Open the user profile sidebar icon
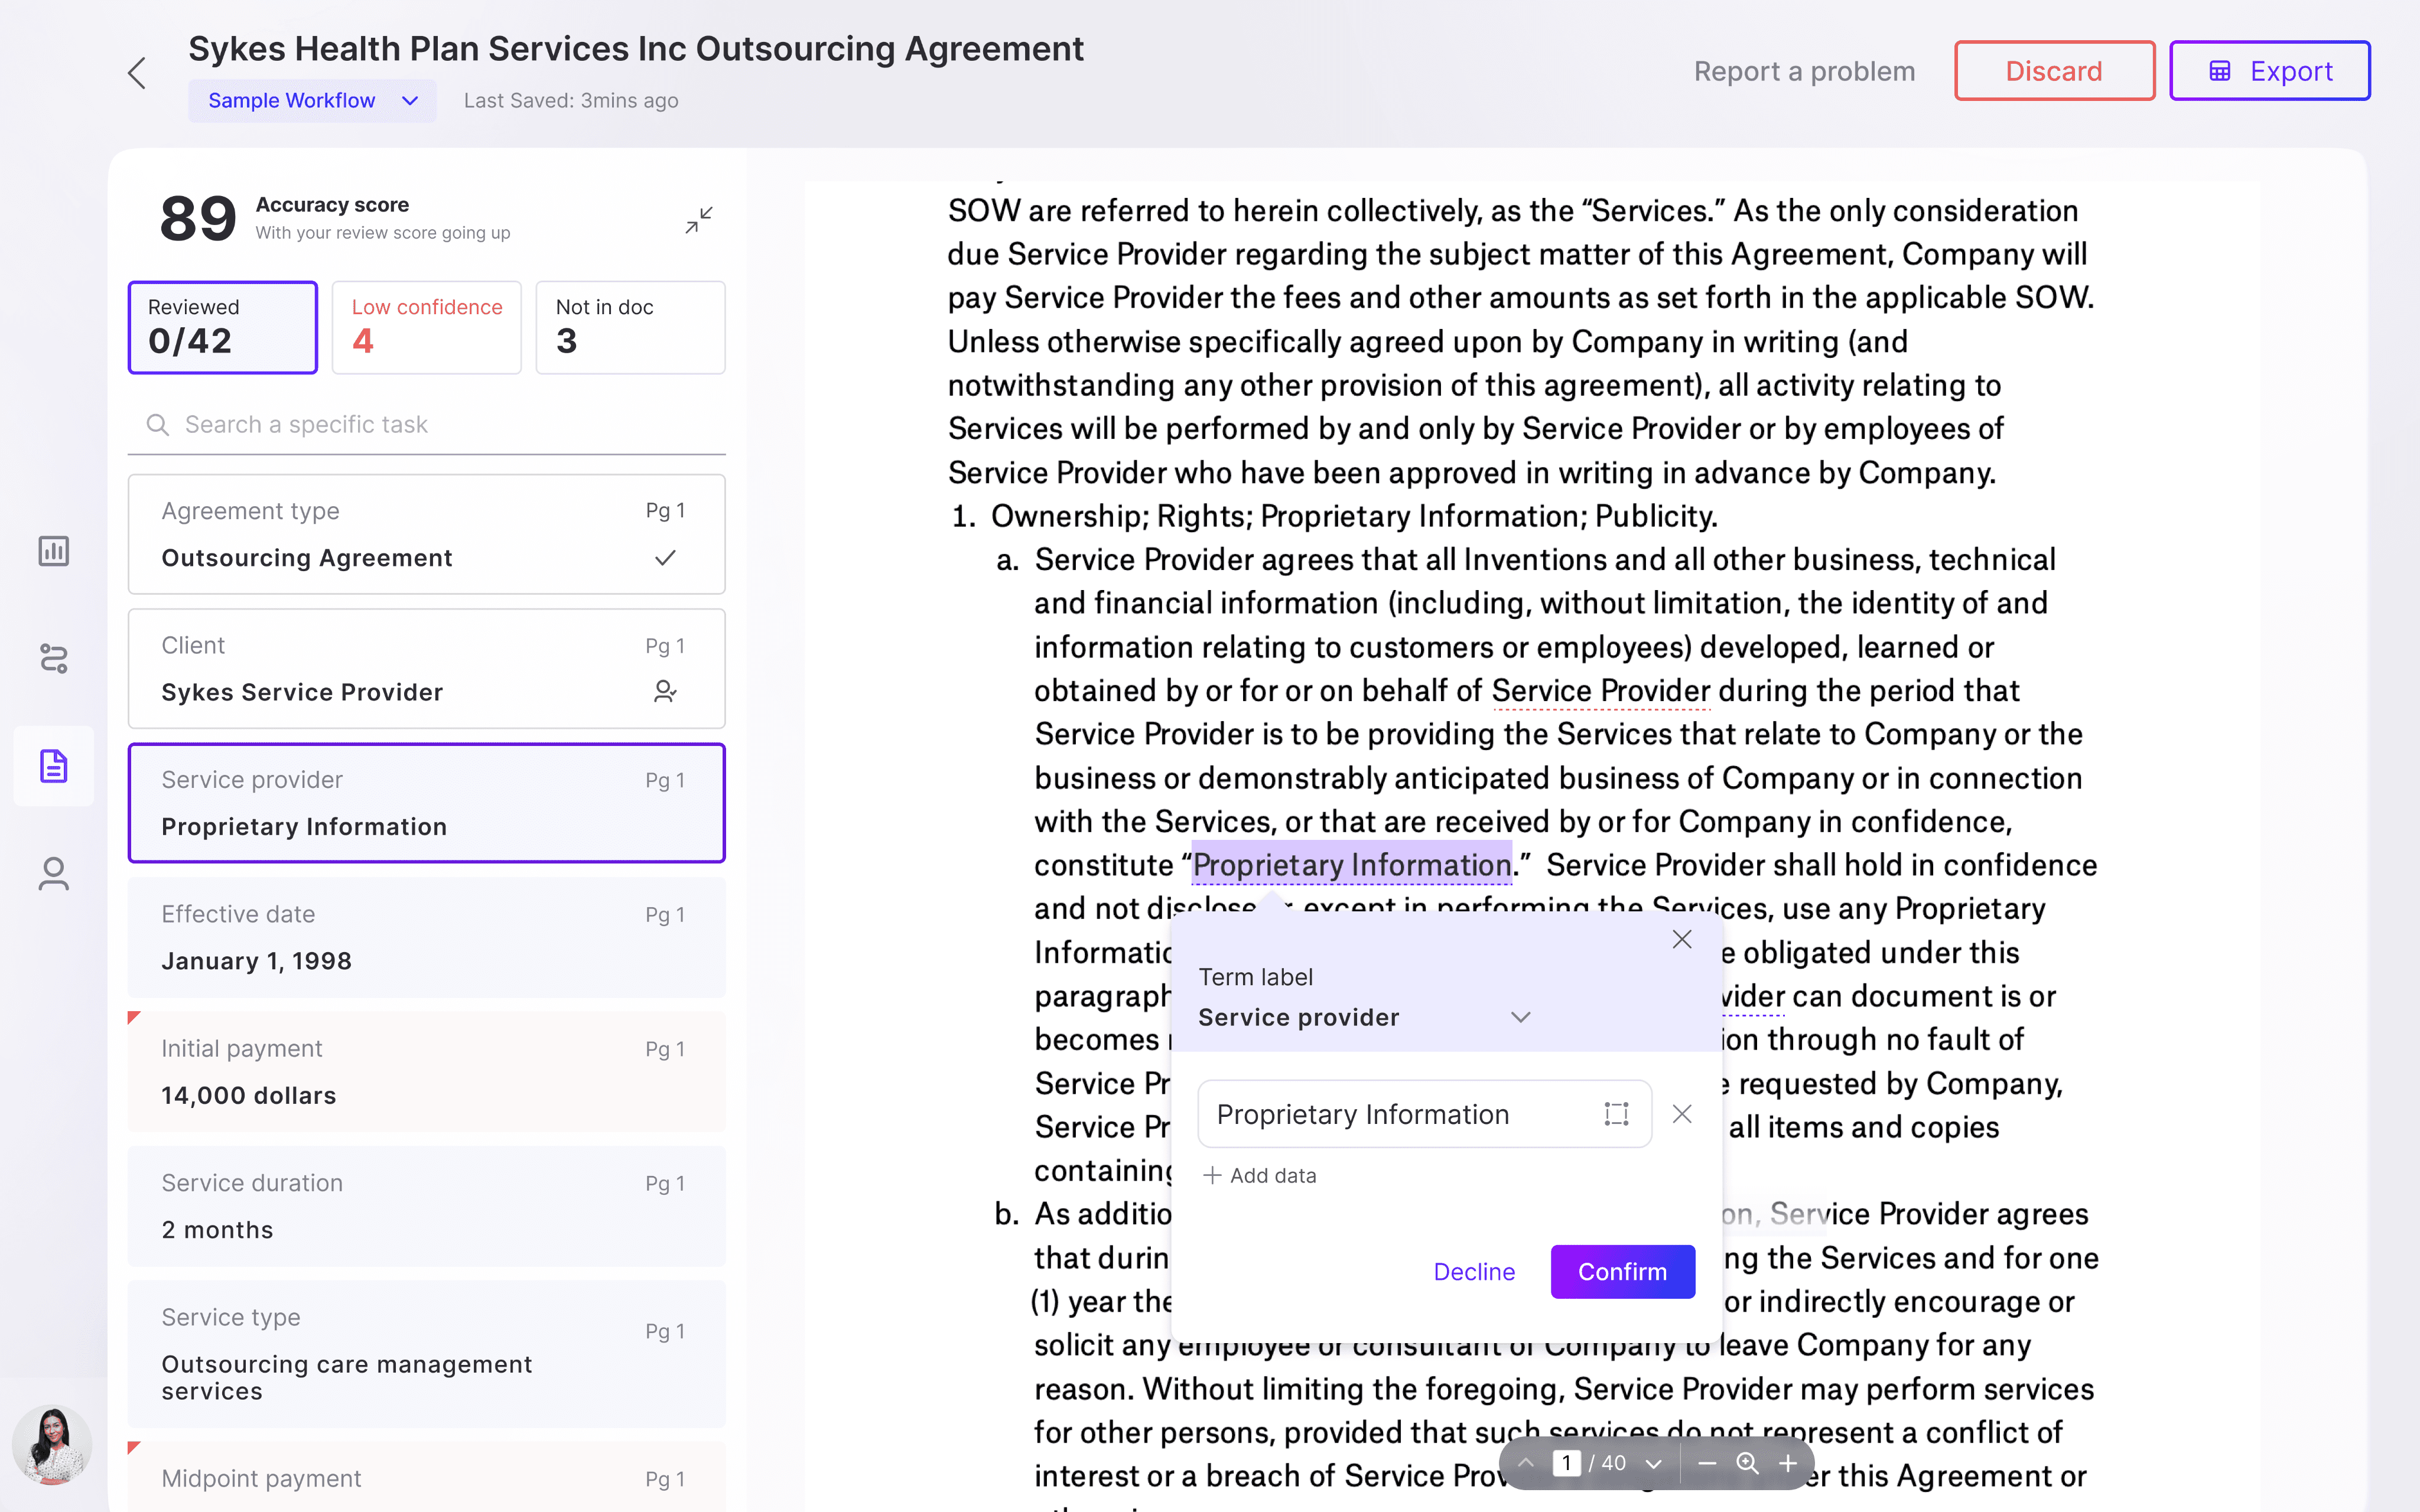Image resolution: width=2420 pixels, height=1512 pixels. [x=54, y=874]
